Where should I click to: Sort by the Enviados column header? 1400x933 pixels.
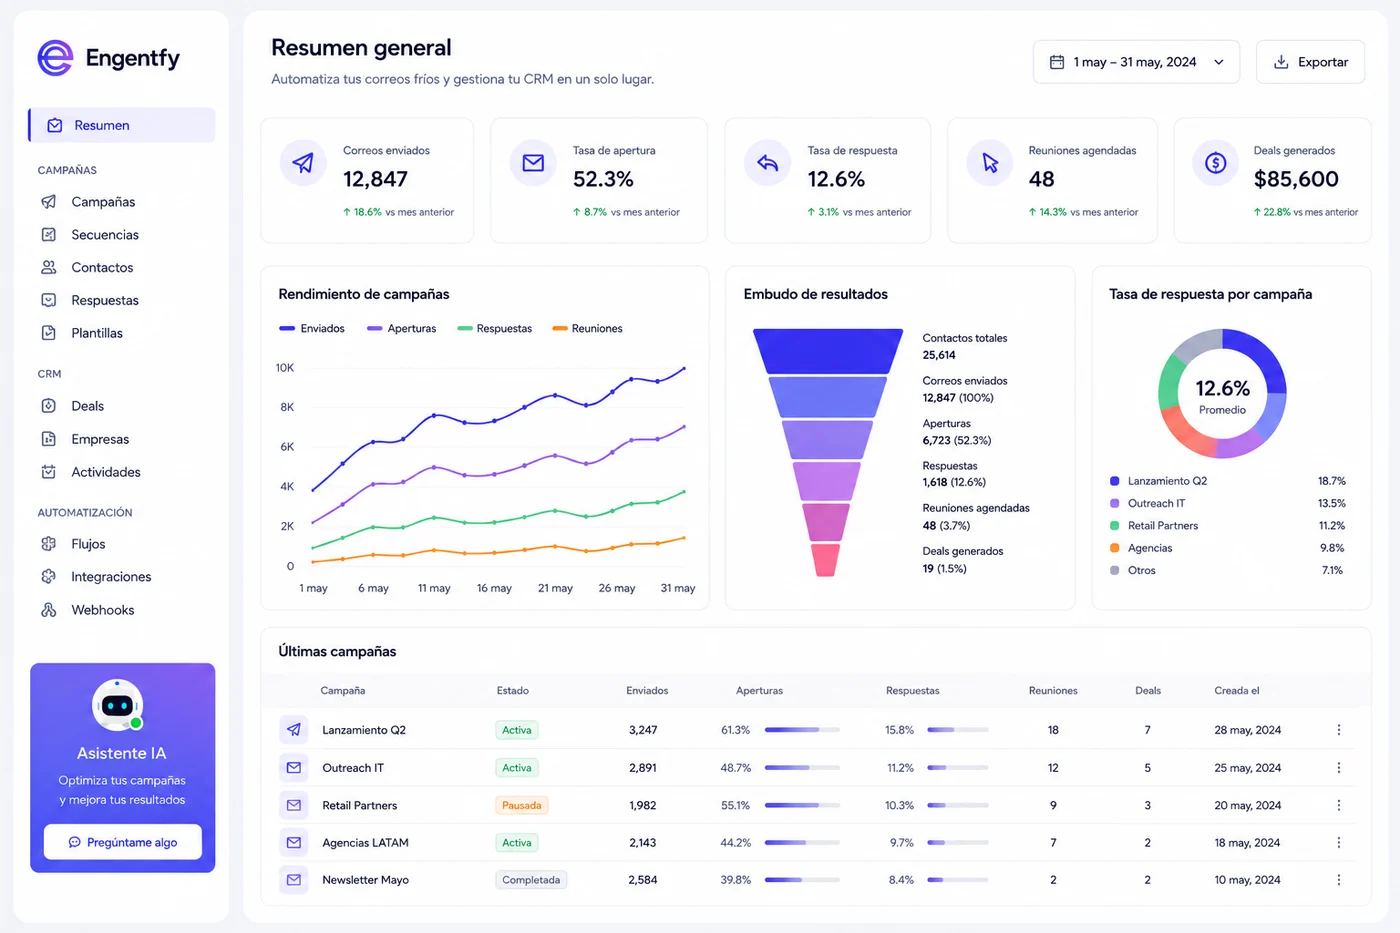[x=647, y=691]
